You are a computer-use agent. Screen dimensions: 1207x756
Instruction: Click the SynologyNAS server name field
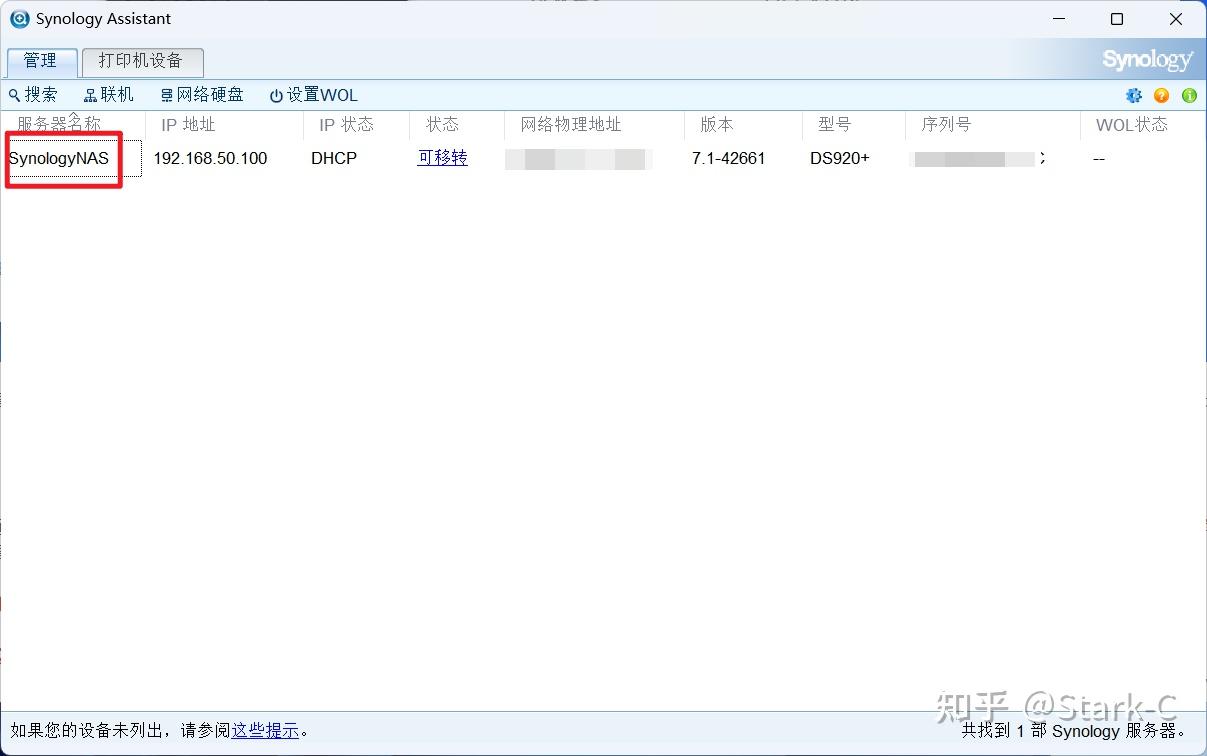65,158
